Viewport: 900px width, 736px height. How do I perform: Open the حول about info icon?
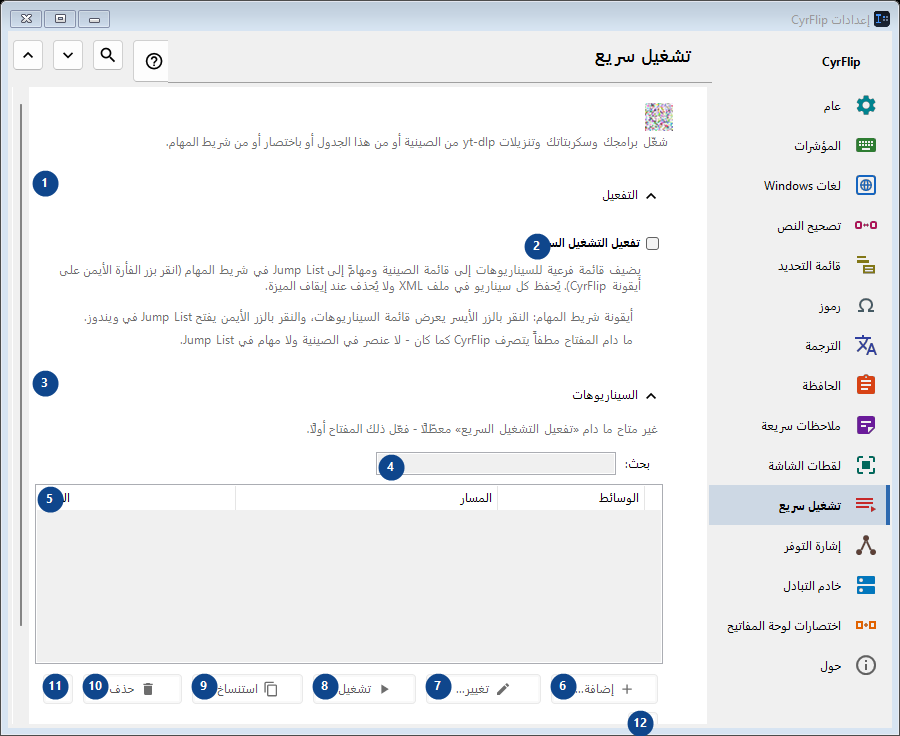[x=866, y=665]
